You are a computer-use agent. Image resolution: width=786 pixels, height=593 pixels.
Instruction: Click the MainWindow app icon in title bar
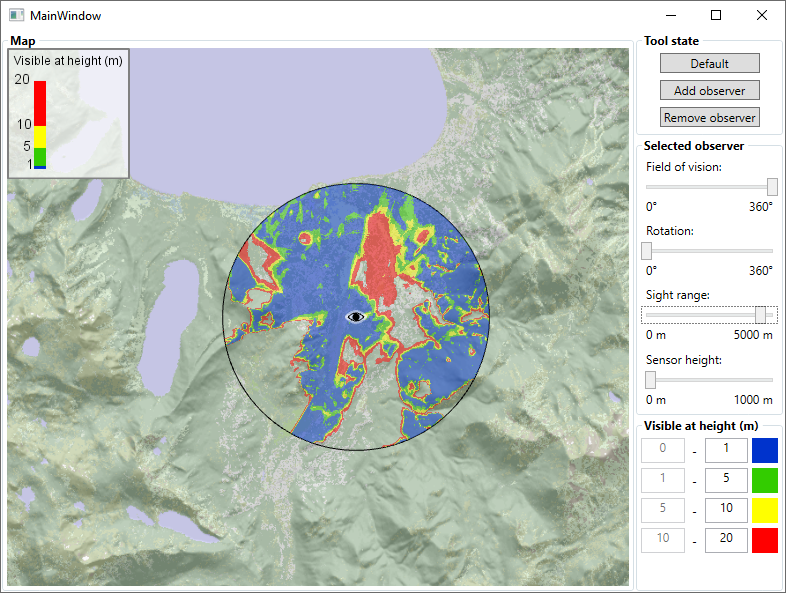point(16,16)
